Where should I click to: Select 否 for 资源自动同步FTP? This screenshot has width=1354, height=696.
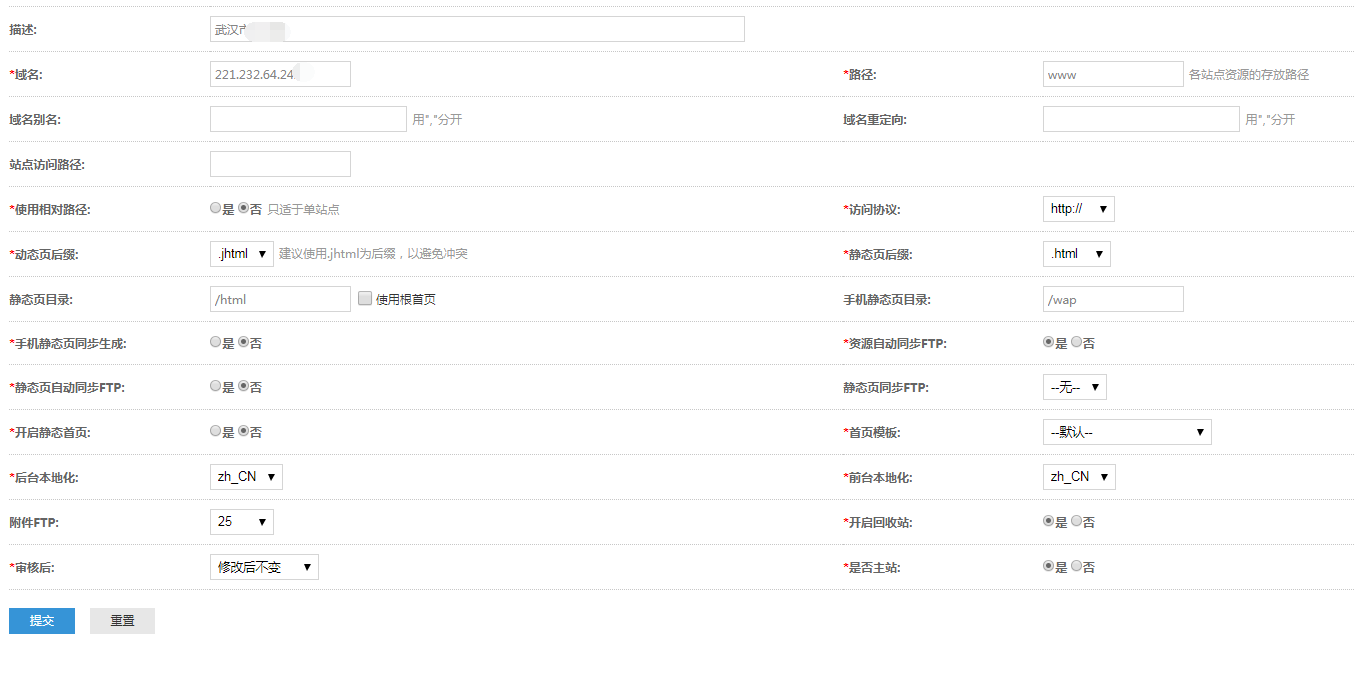pos(1076,342)
